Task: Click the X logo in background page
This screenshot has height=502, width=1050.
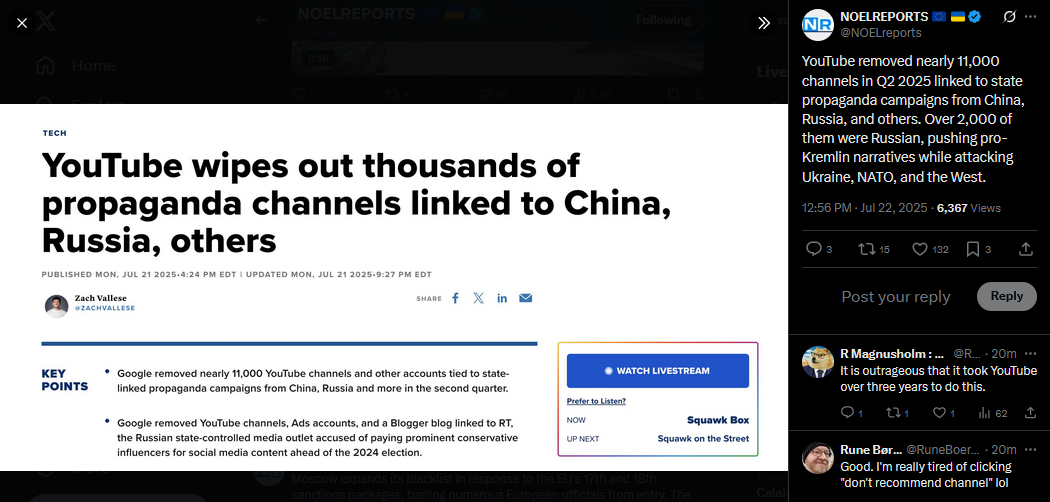Action: point(46,22)
